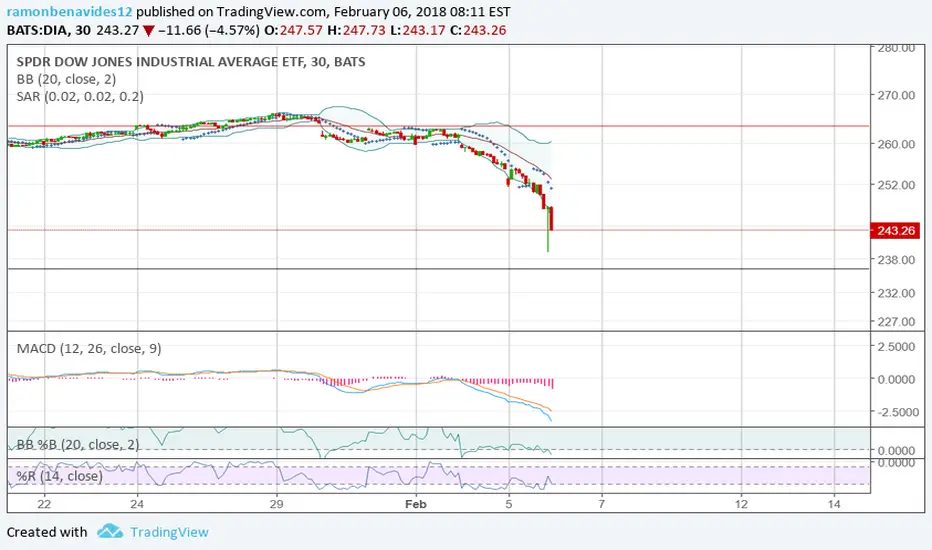Screen dimensions: 932x550
Task: Click the publish date February 06, 2018 08:11 EST
Action: [x=422, y=12]
